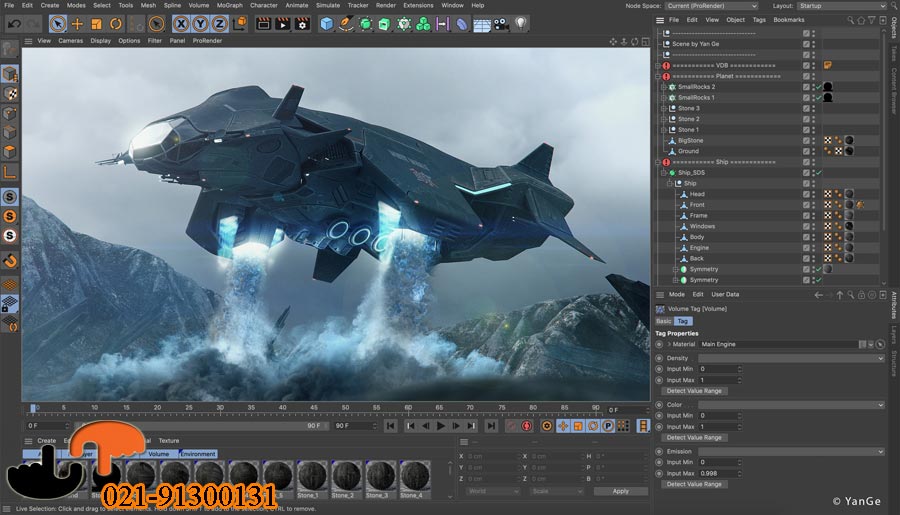Expand the Stone 2 tree node
Image resolution: width=900 pixels, height=515 pixels.
coord(664,119)
